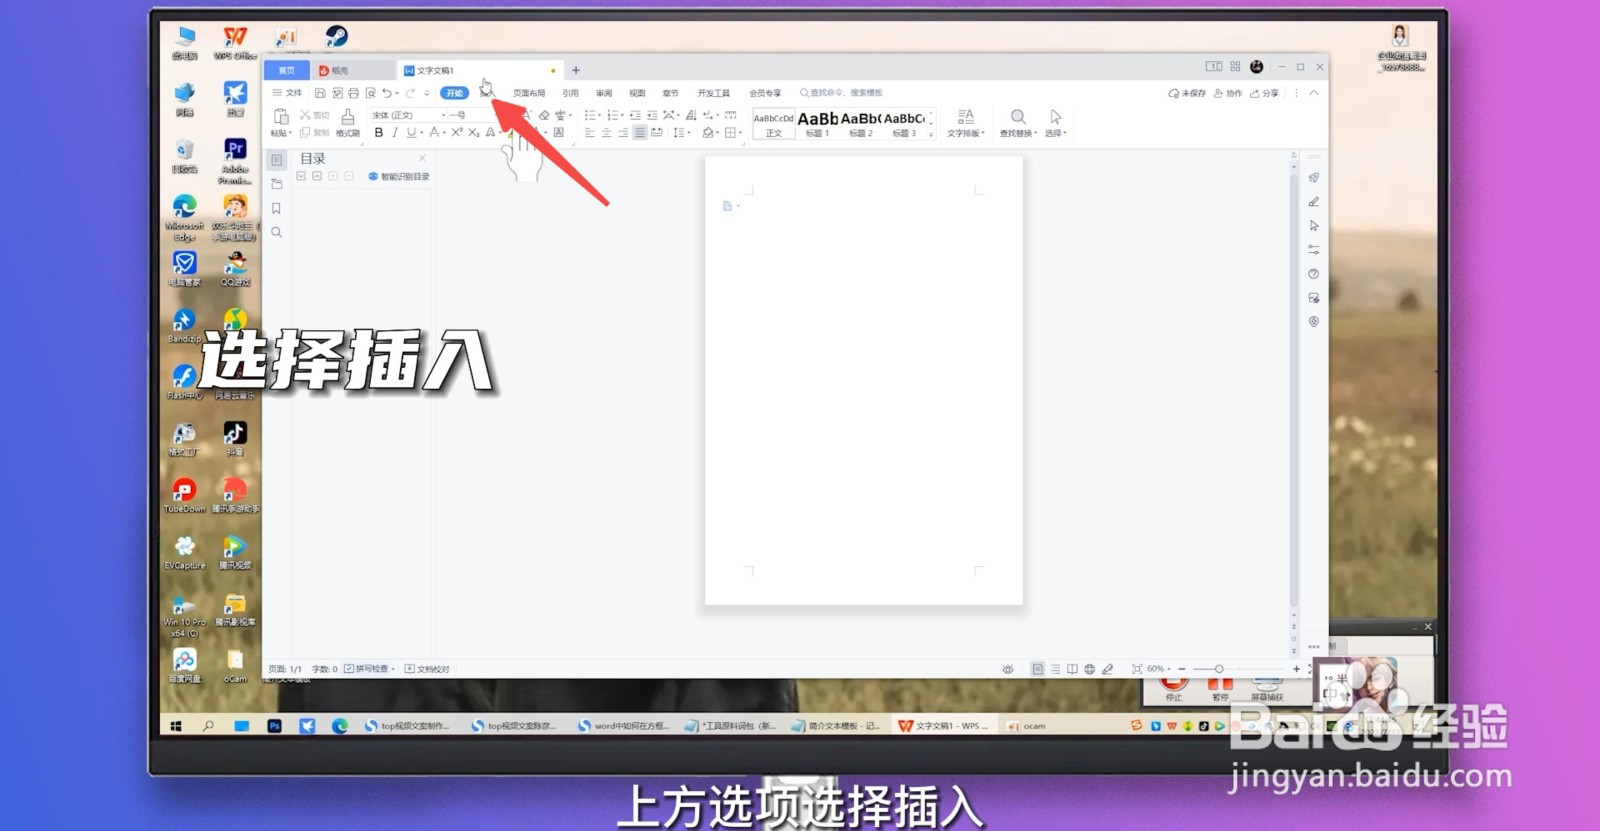Switch to page view mode in status bar

1038,669
